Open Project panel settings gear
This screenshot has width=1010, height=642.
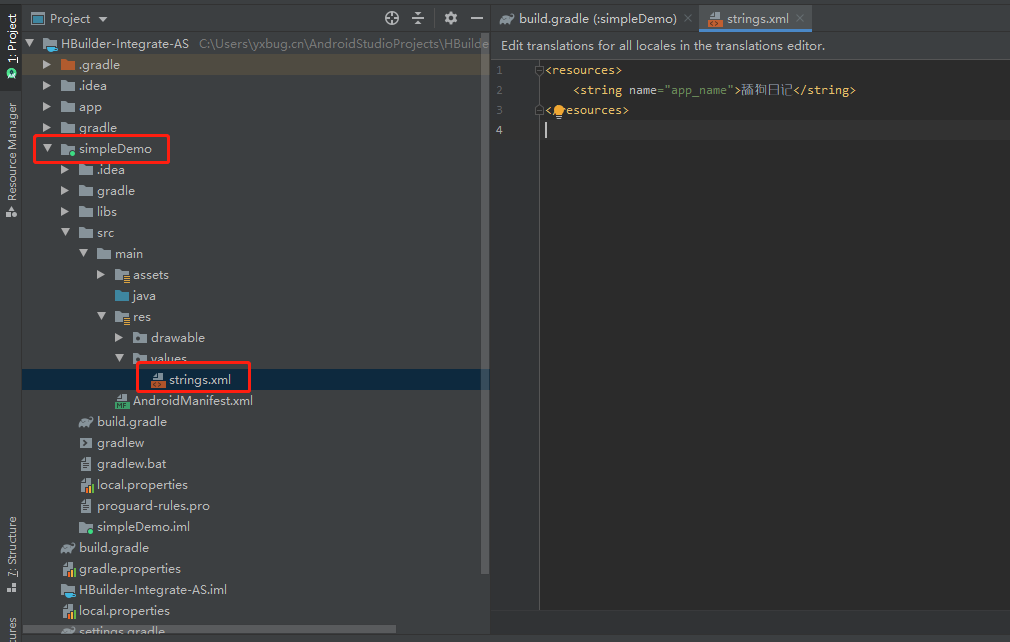[451, 18]
